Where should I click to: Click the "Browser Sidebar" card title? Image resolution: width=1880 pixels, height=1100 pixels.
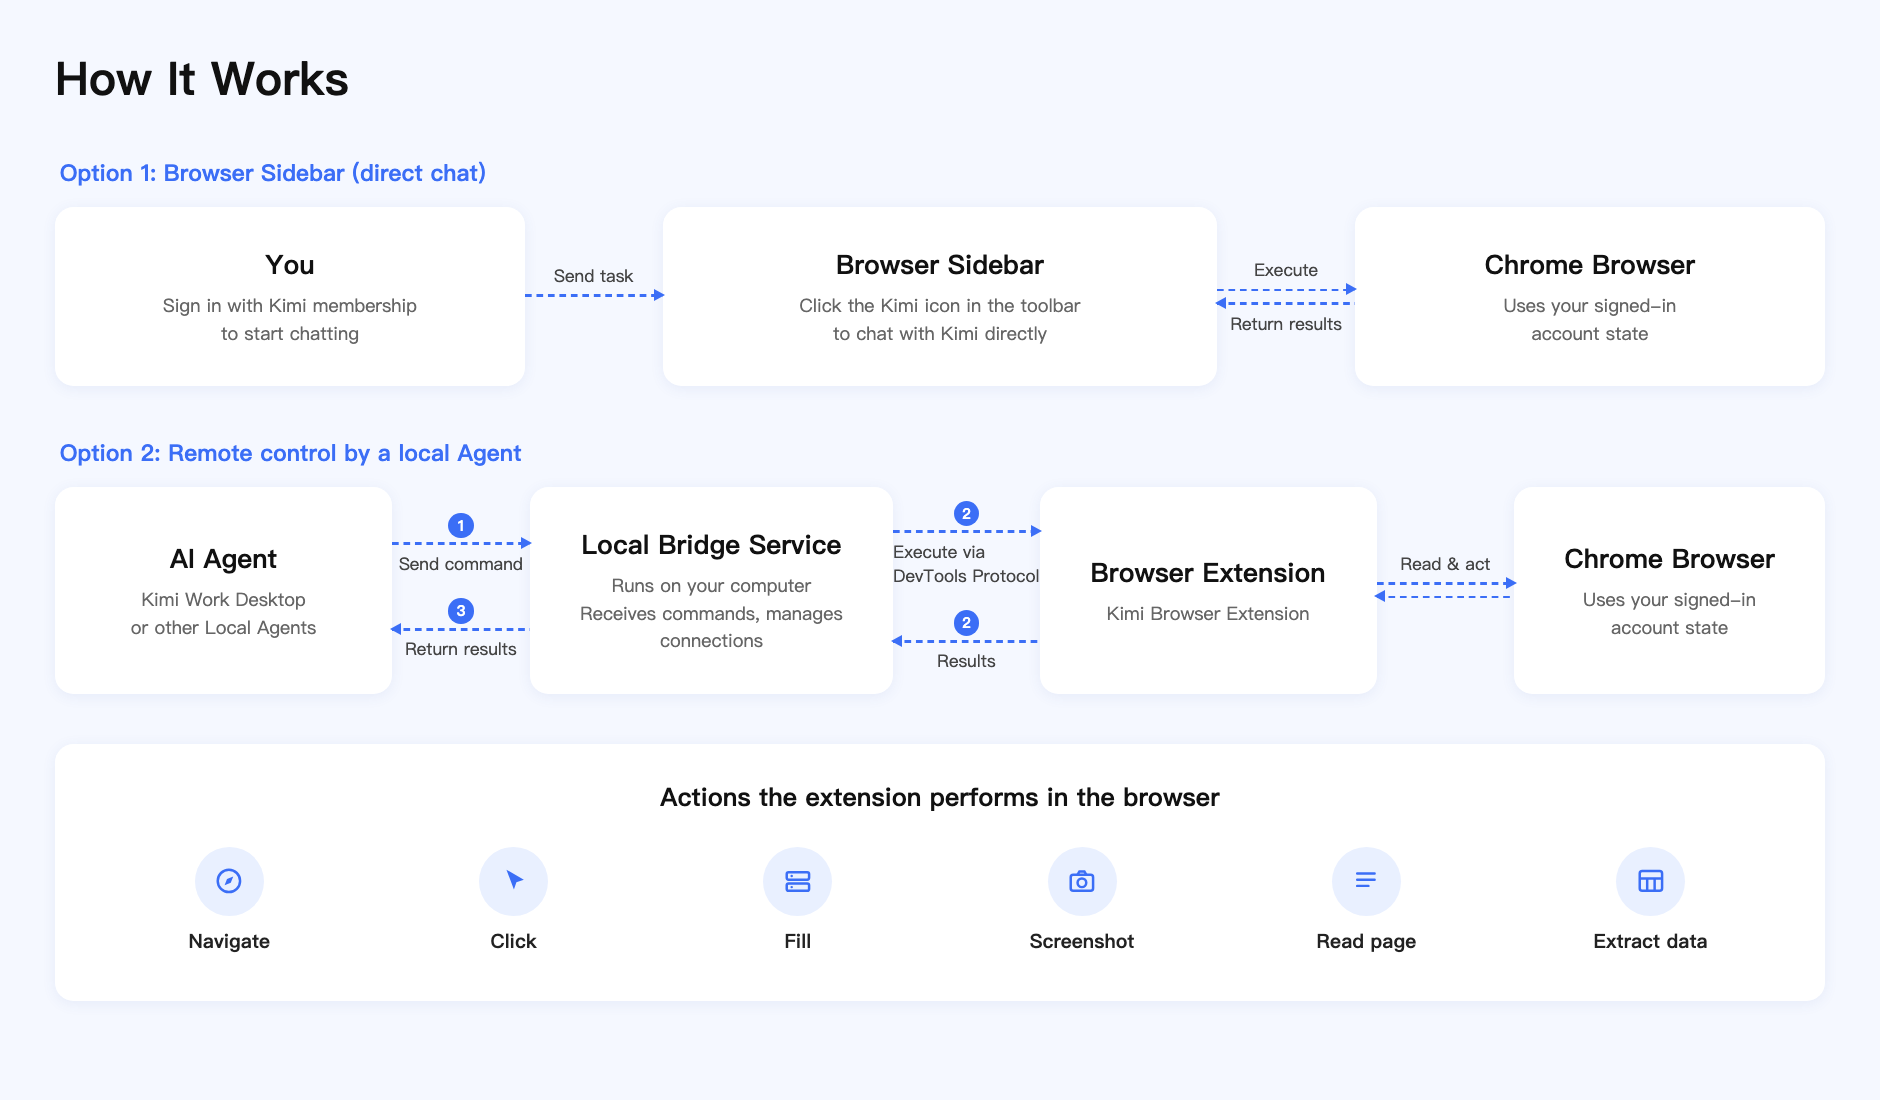click(x=940, y=265)
